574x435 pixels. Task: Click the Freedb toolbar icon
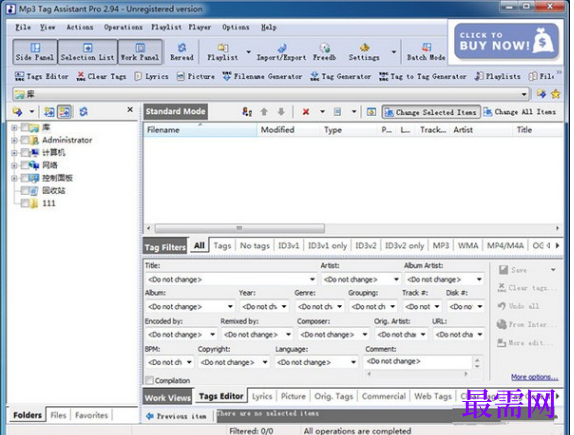[324, 52]
